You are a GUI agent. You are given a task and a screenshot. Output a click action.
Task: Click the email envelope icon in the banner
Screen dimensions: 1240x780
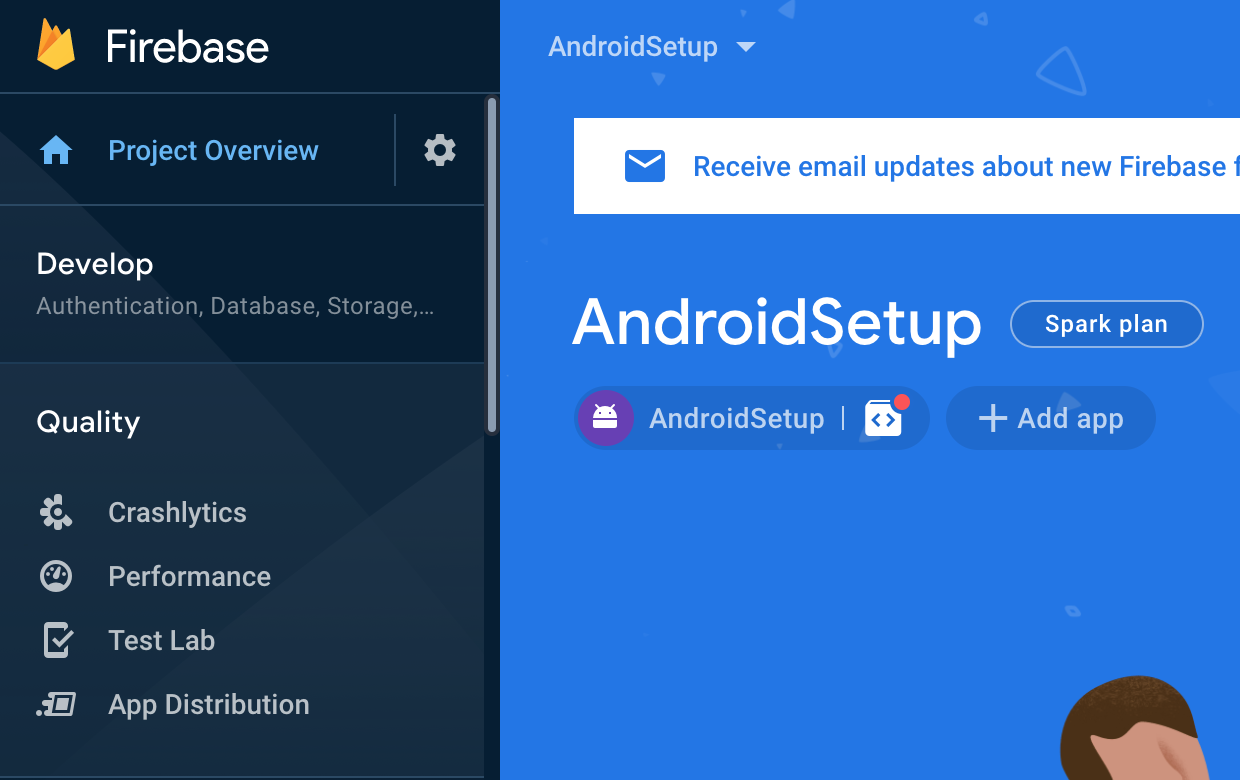[x=645, y=166]
